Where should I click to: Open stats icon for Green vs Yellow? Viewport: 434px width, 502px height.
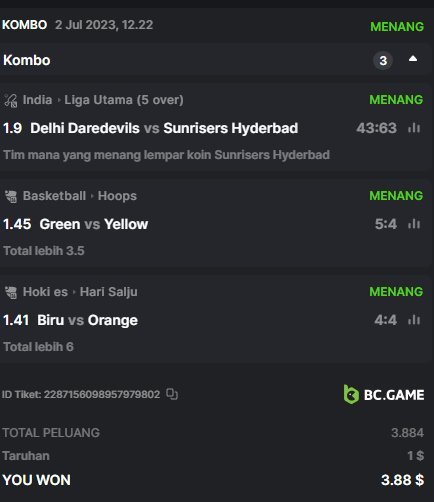coord(414,224)
